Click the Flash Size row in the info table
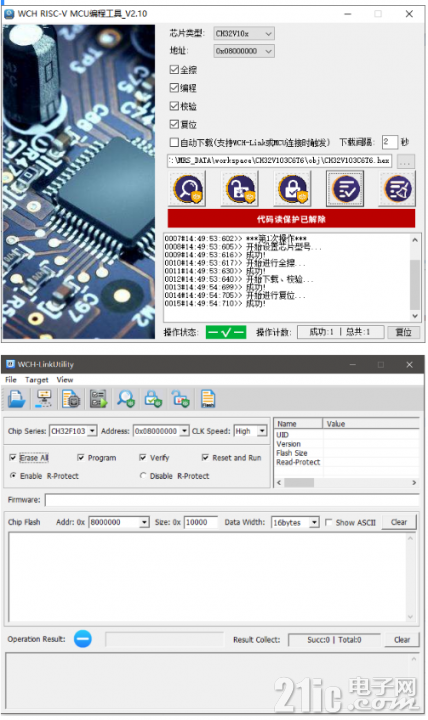 point(347,453)
